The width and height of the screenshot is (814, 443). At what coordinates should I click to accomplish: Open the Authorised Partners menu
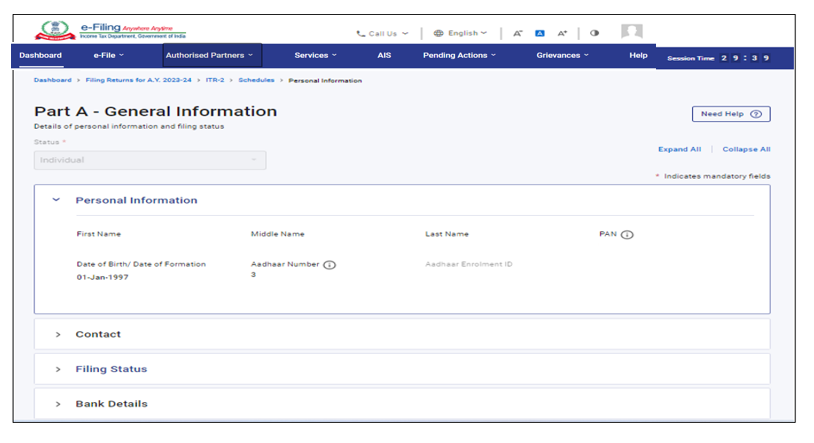pyautogui.click(x=211, y=55)
